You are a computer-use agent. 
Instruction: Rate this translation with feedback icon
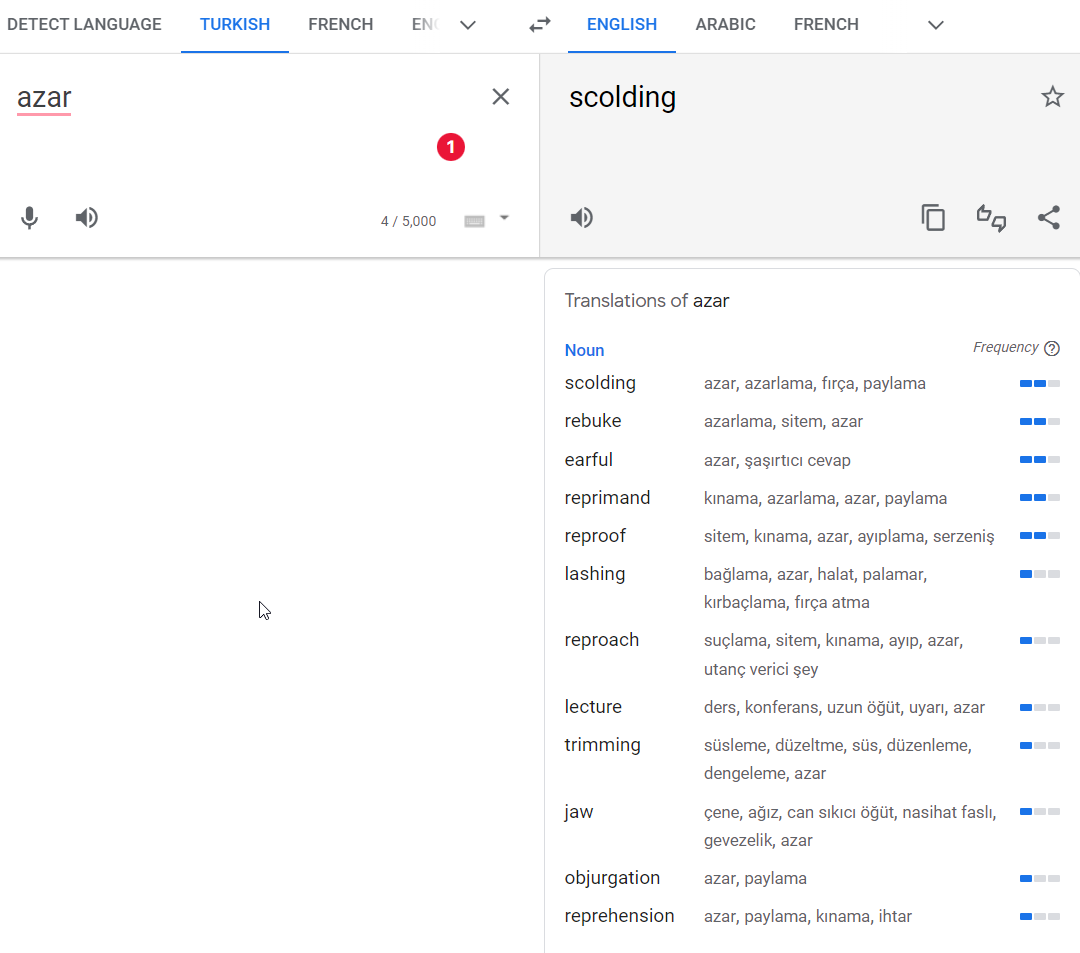pos(991,218)
